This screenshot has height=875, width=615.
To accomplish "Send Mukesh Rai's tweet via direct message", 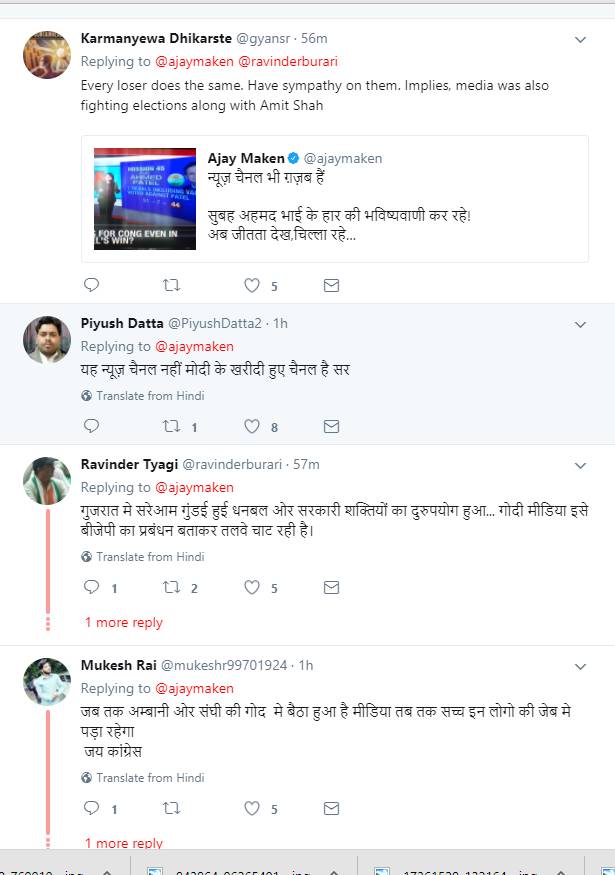I will (x=332, y=808).
